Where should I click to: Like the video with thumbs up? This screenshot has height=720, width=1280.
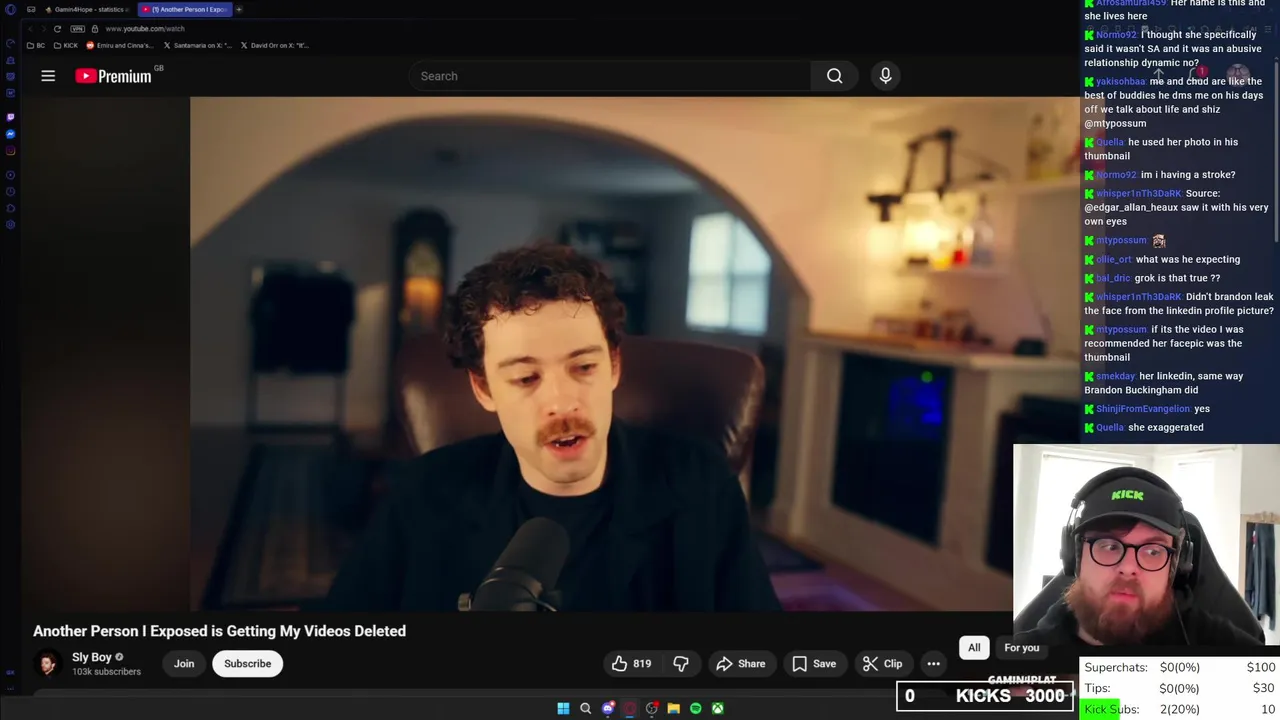(631, 663)
